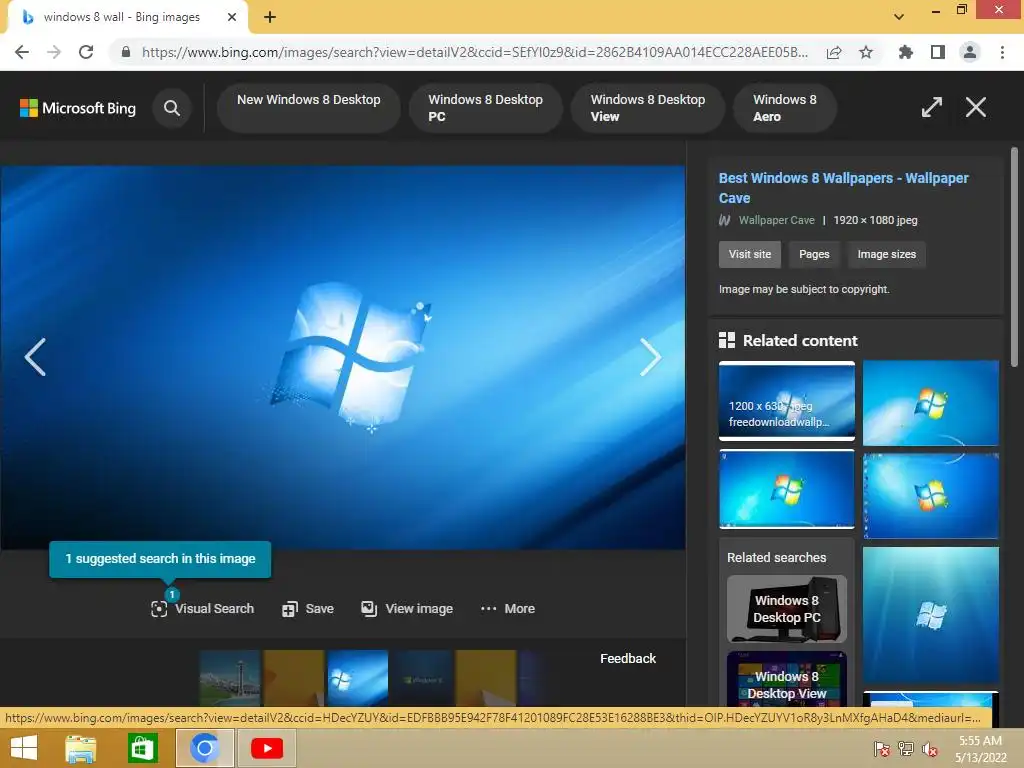Open the Windows Start button

pos(24,748)
